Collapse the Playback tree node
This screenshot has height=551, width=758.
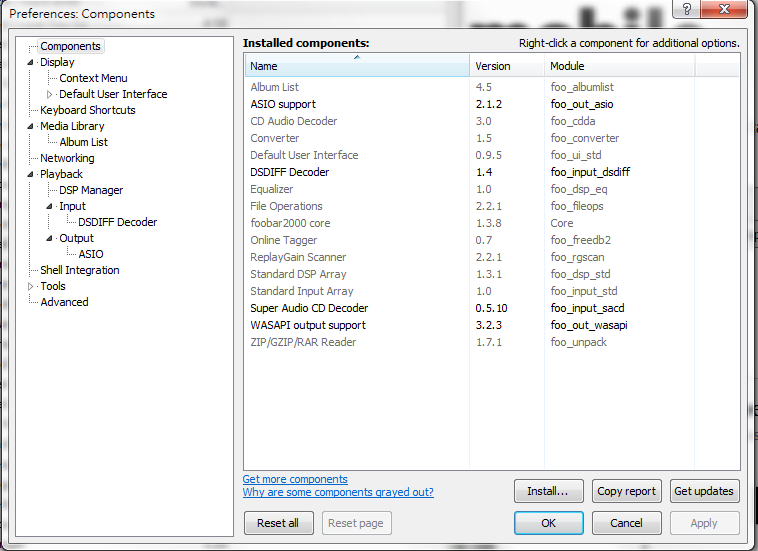tap(30, 174)
